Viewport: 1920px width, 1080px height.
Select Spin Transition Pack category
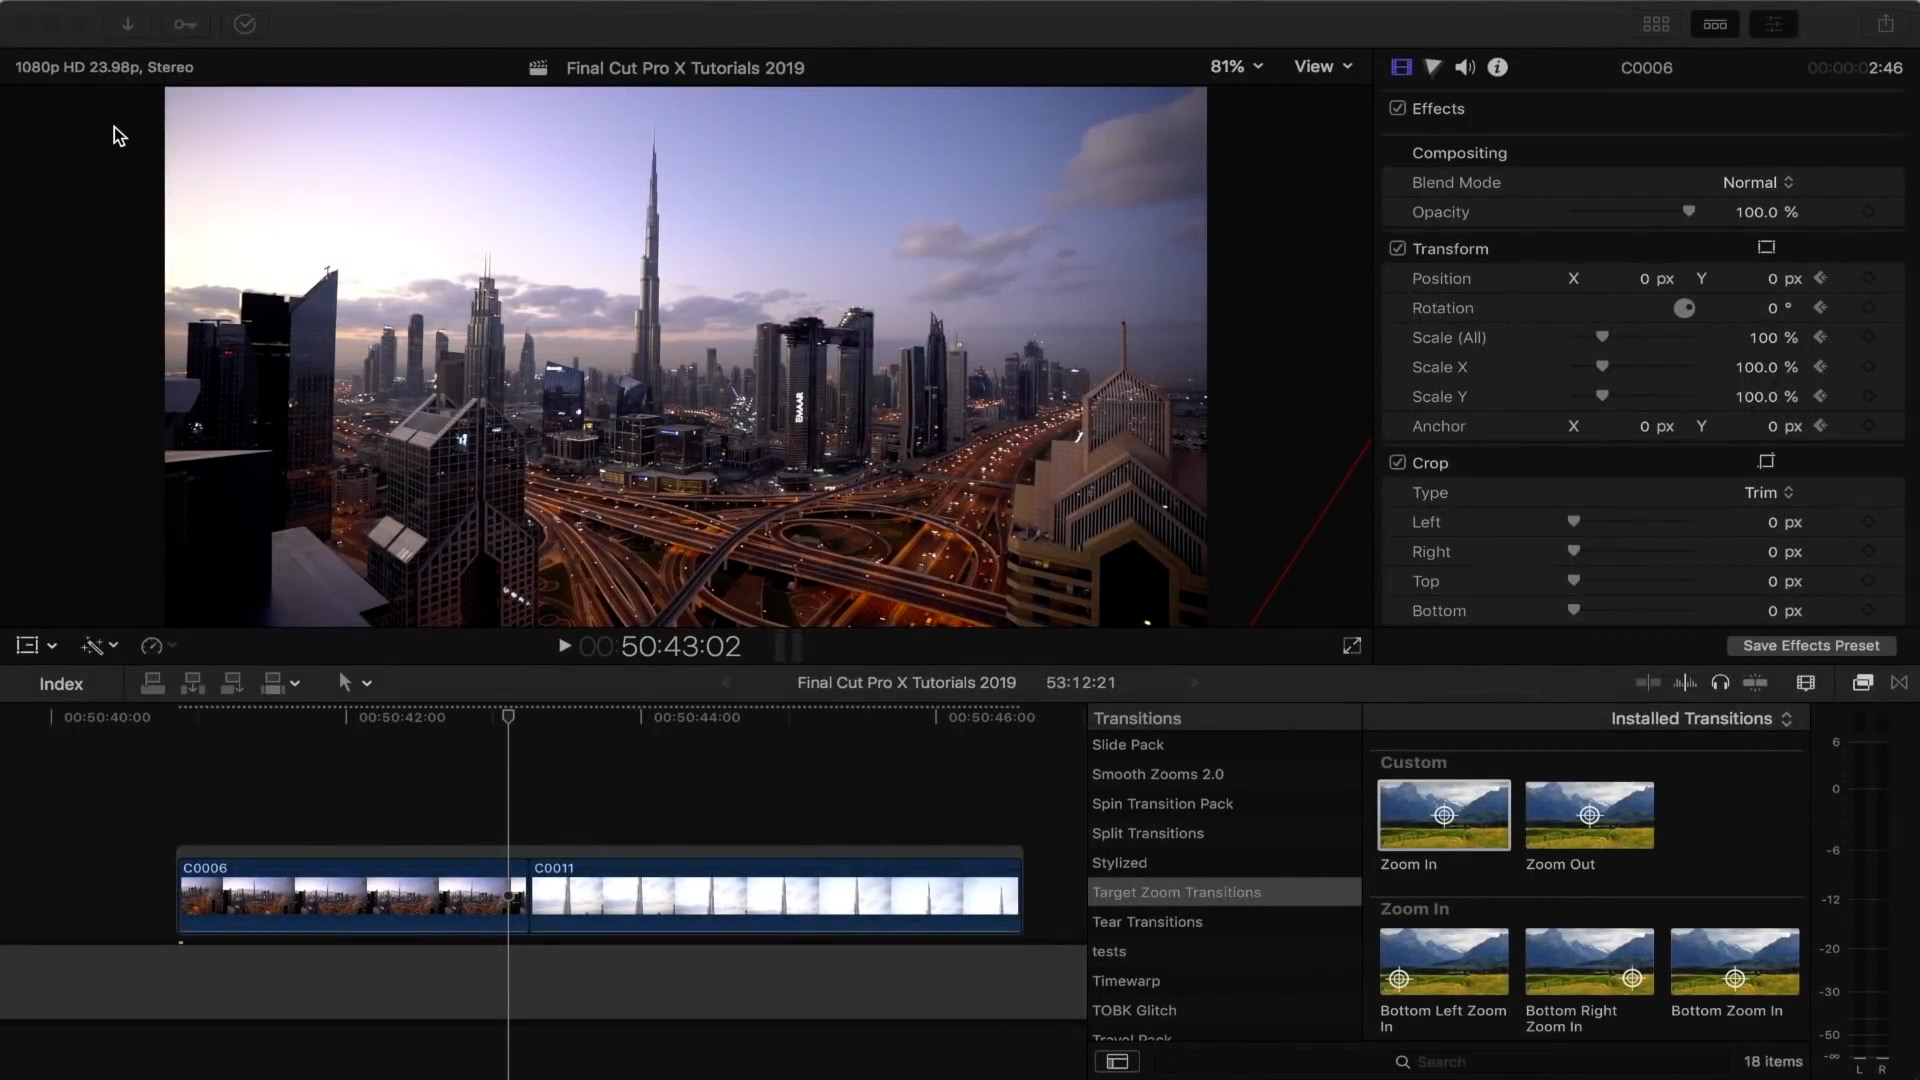pyautogui.click(x=1162, y=803)
